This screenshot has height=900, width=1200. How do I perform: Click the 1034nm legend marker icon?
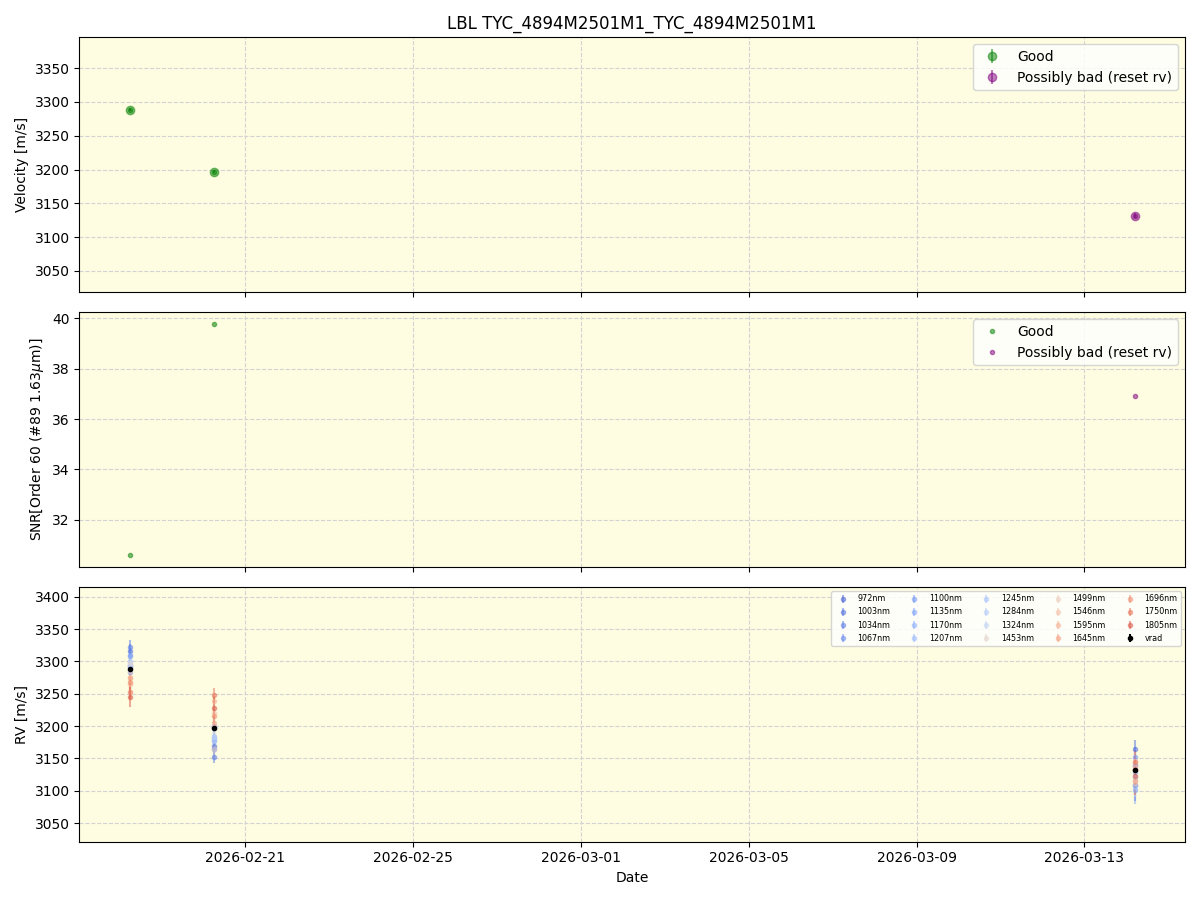pos(843,624)
